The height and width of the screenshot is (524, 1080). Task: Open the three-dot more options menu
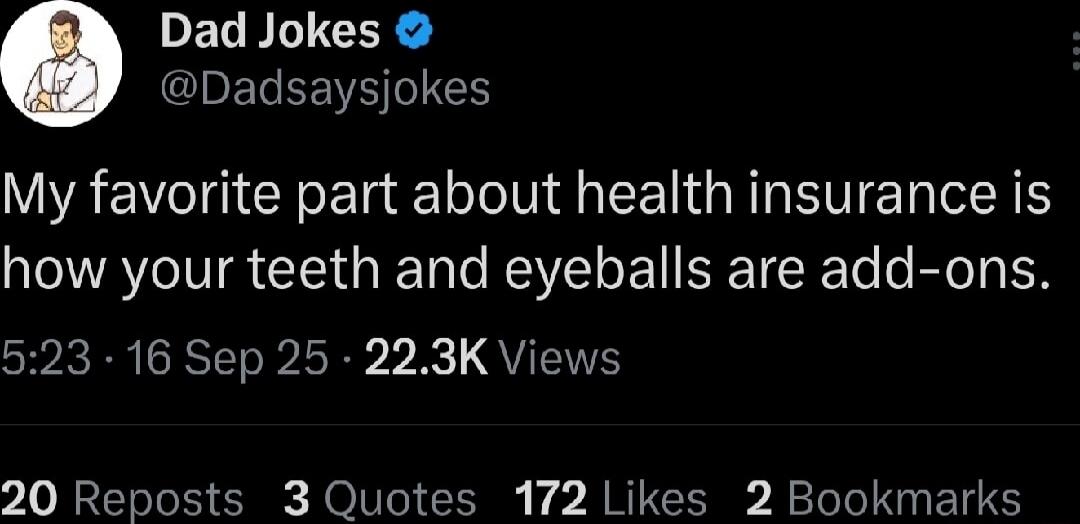(1072, 48)
